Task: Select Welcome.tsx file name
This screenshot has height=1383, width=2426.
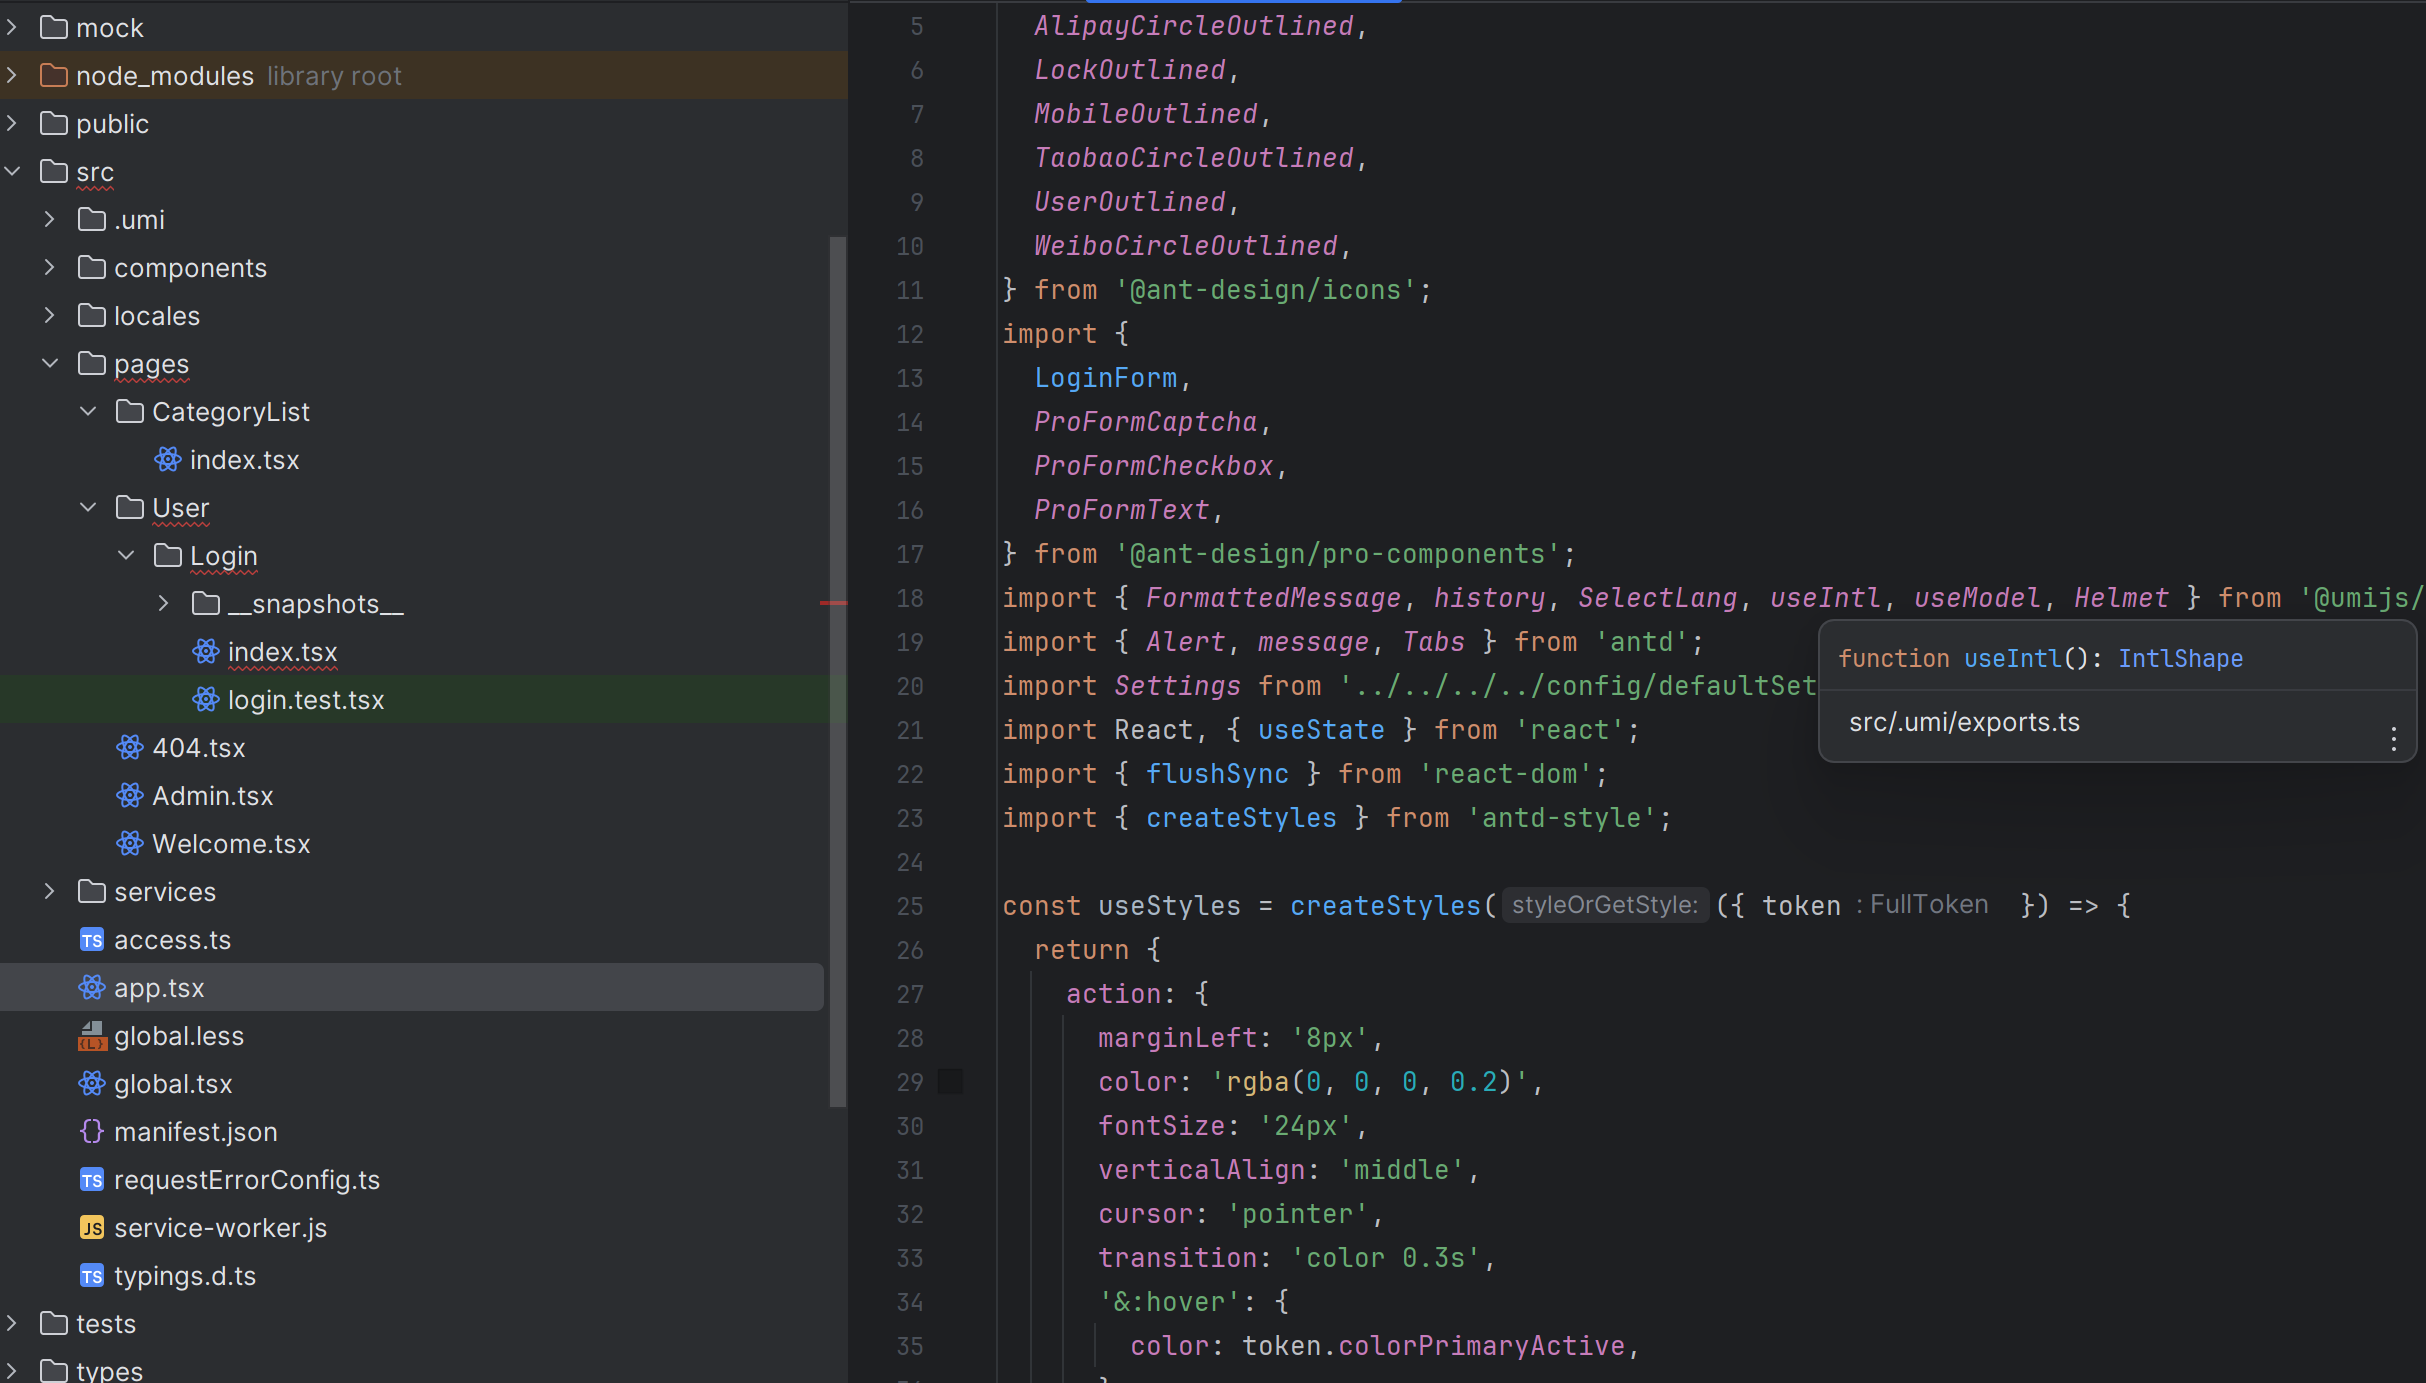Action: coord(231,844)
